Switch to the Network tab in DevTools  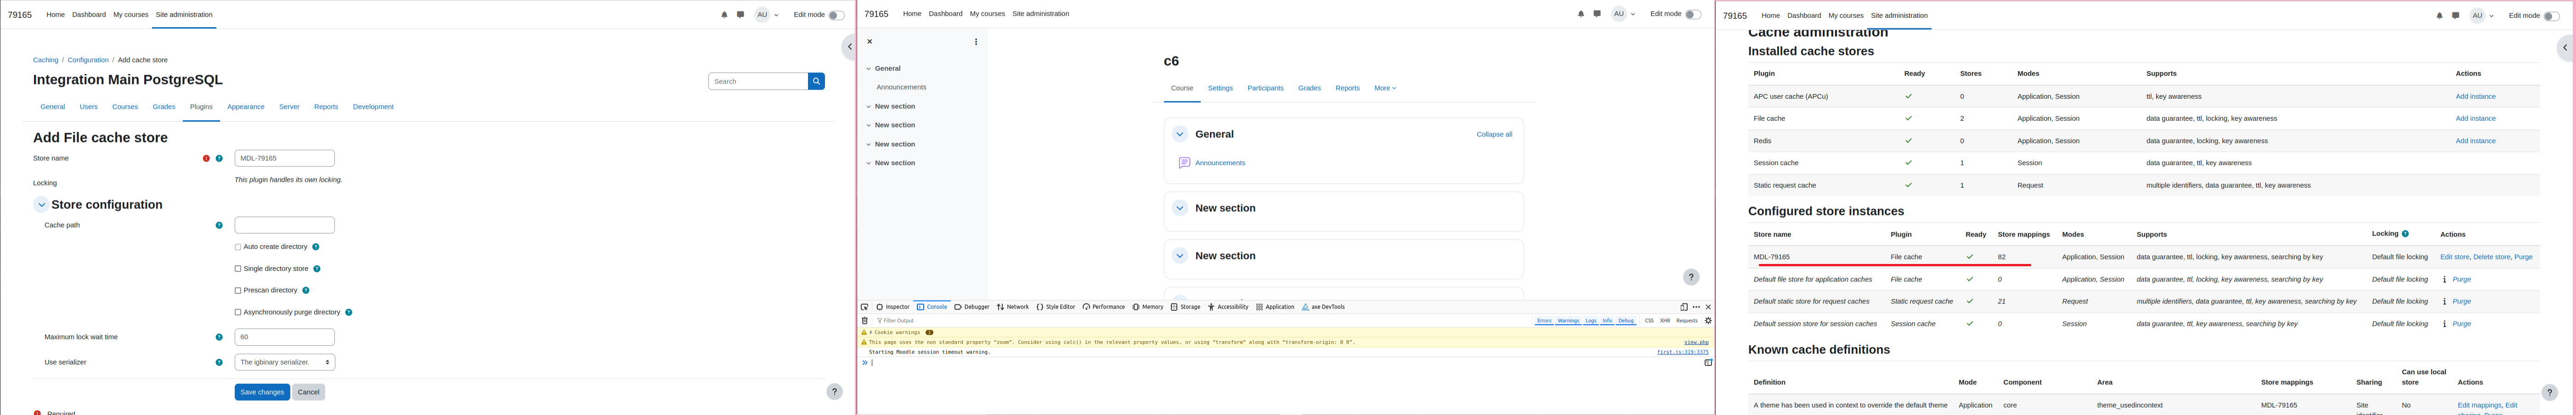coord(1013,307)
